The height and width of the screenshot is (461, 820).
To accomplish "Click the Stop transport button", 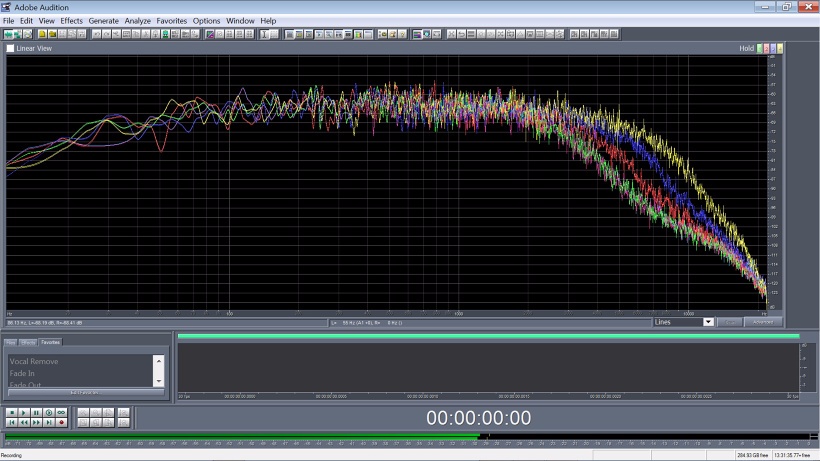I will click(x=12, y=412).
